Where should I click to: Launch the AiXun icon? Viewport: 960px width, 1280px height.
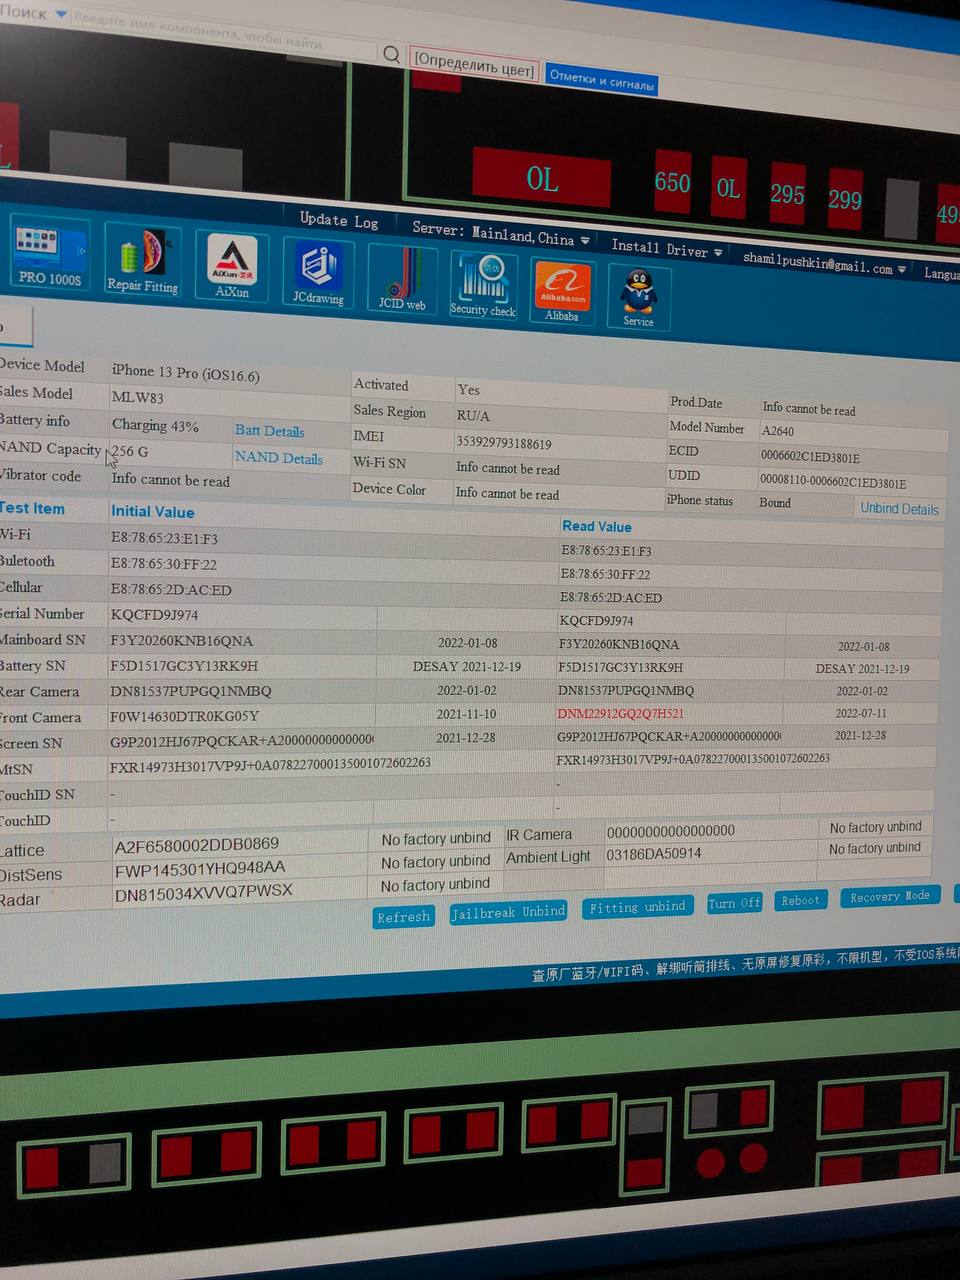232,266
